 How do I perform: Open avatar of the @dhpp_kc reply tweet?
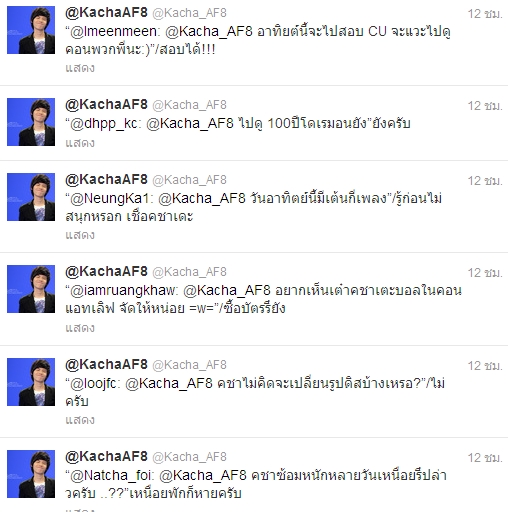[x=31, y=122]
